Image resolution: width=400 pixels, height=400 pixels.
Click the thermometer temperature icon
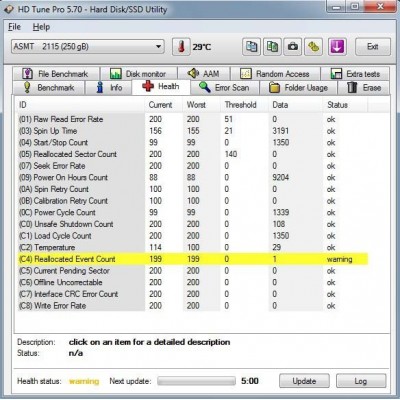(x=181, y=47)
